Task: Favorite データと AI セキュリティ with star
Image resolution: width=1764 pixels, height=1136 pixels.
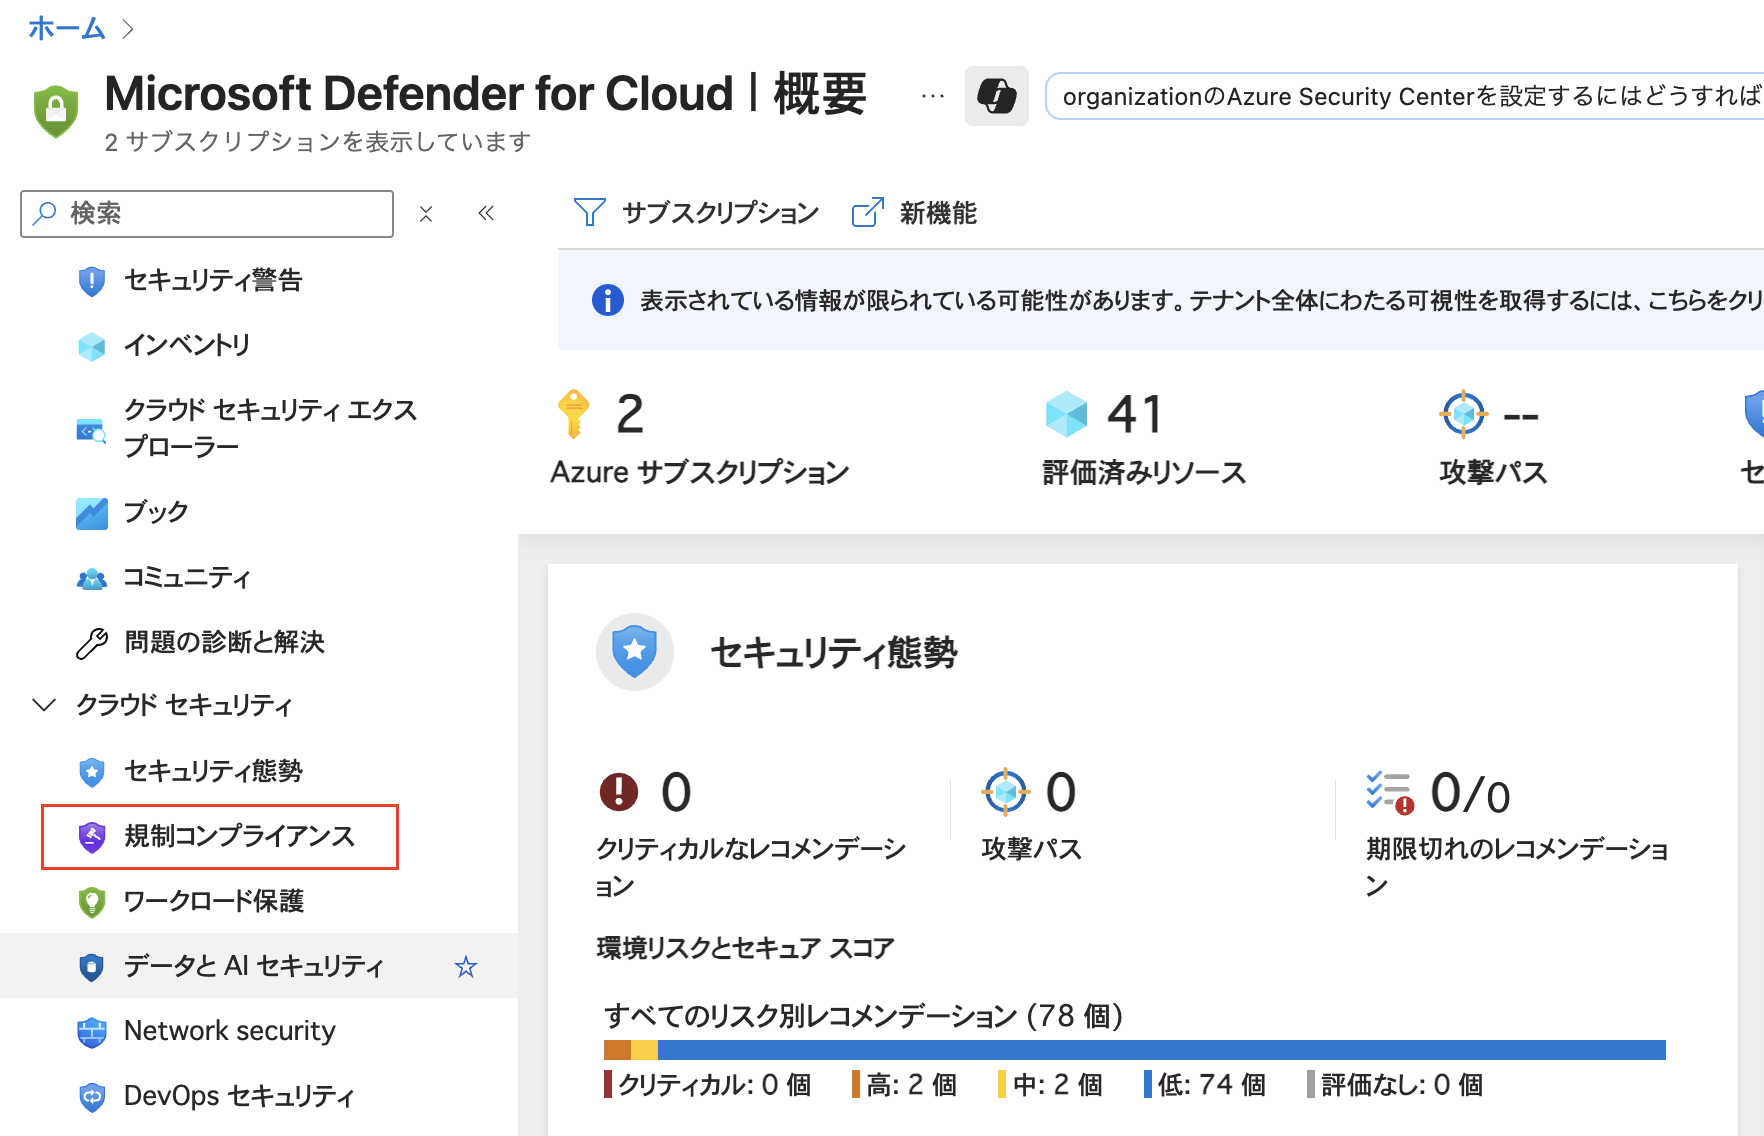Action: coord(466,967)
